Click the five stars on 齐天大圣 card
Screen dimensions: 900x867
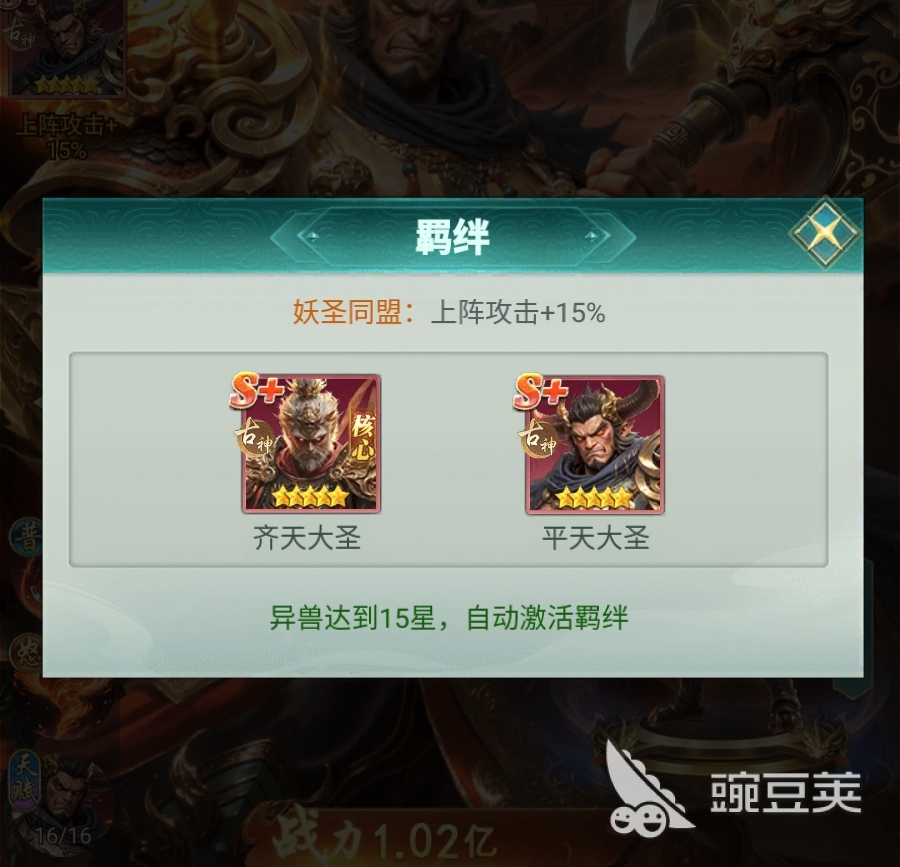310,496
